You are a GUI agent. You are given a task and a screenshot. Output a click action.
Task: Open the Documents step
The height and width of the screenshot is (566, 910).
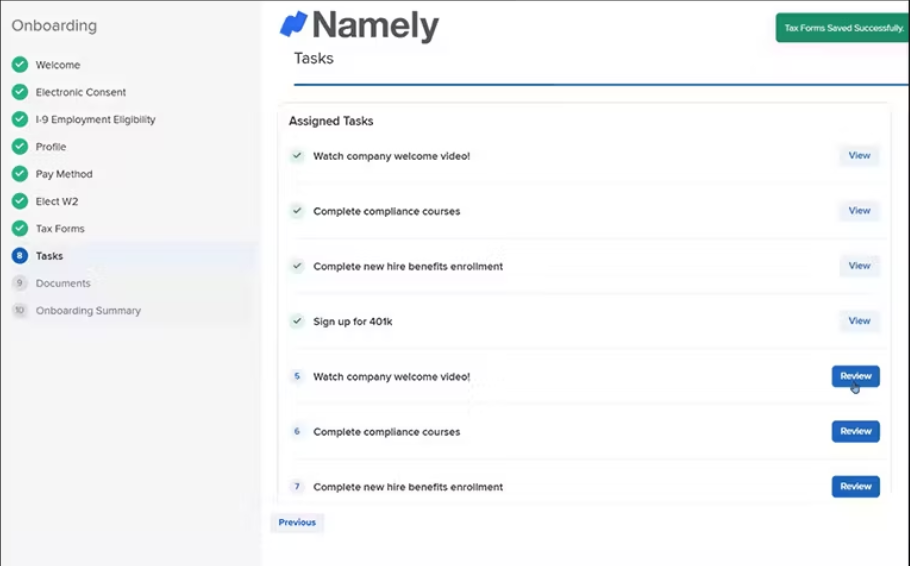pyautogui.click(x=63, y=283)
